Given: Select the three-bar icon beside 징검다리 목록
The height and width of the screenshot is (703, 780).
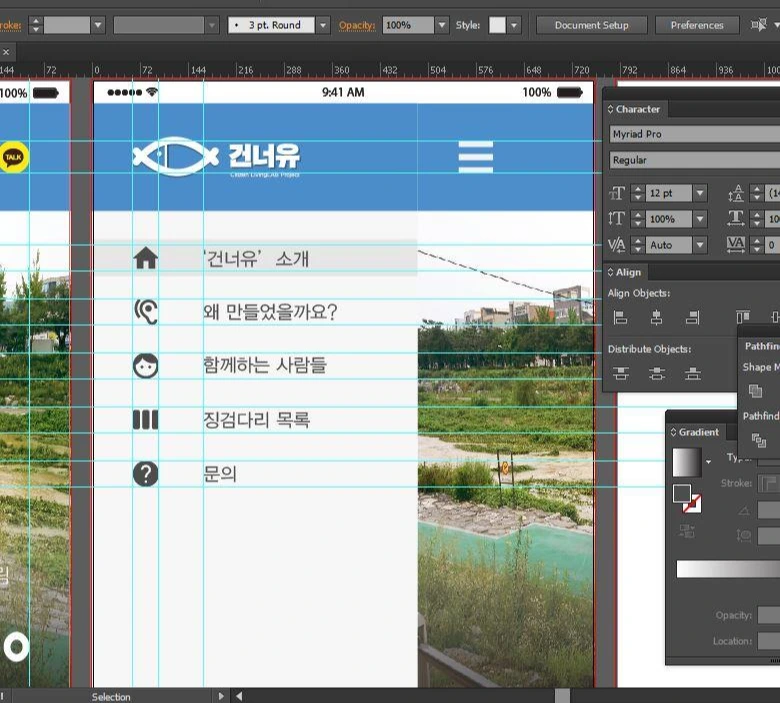Looking at the screenshot, I should [x=146, y=419].
